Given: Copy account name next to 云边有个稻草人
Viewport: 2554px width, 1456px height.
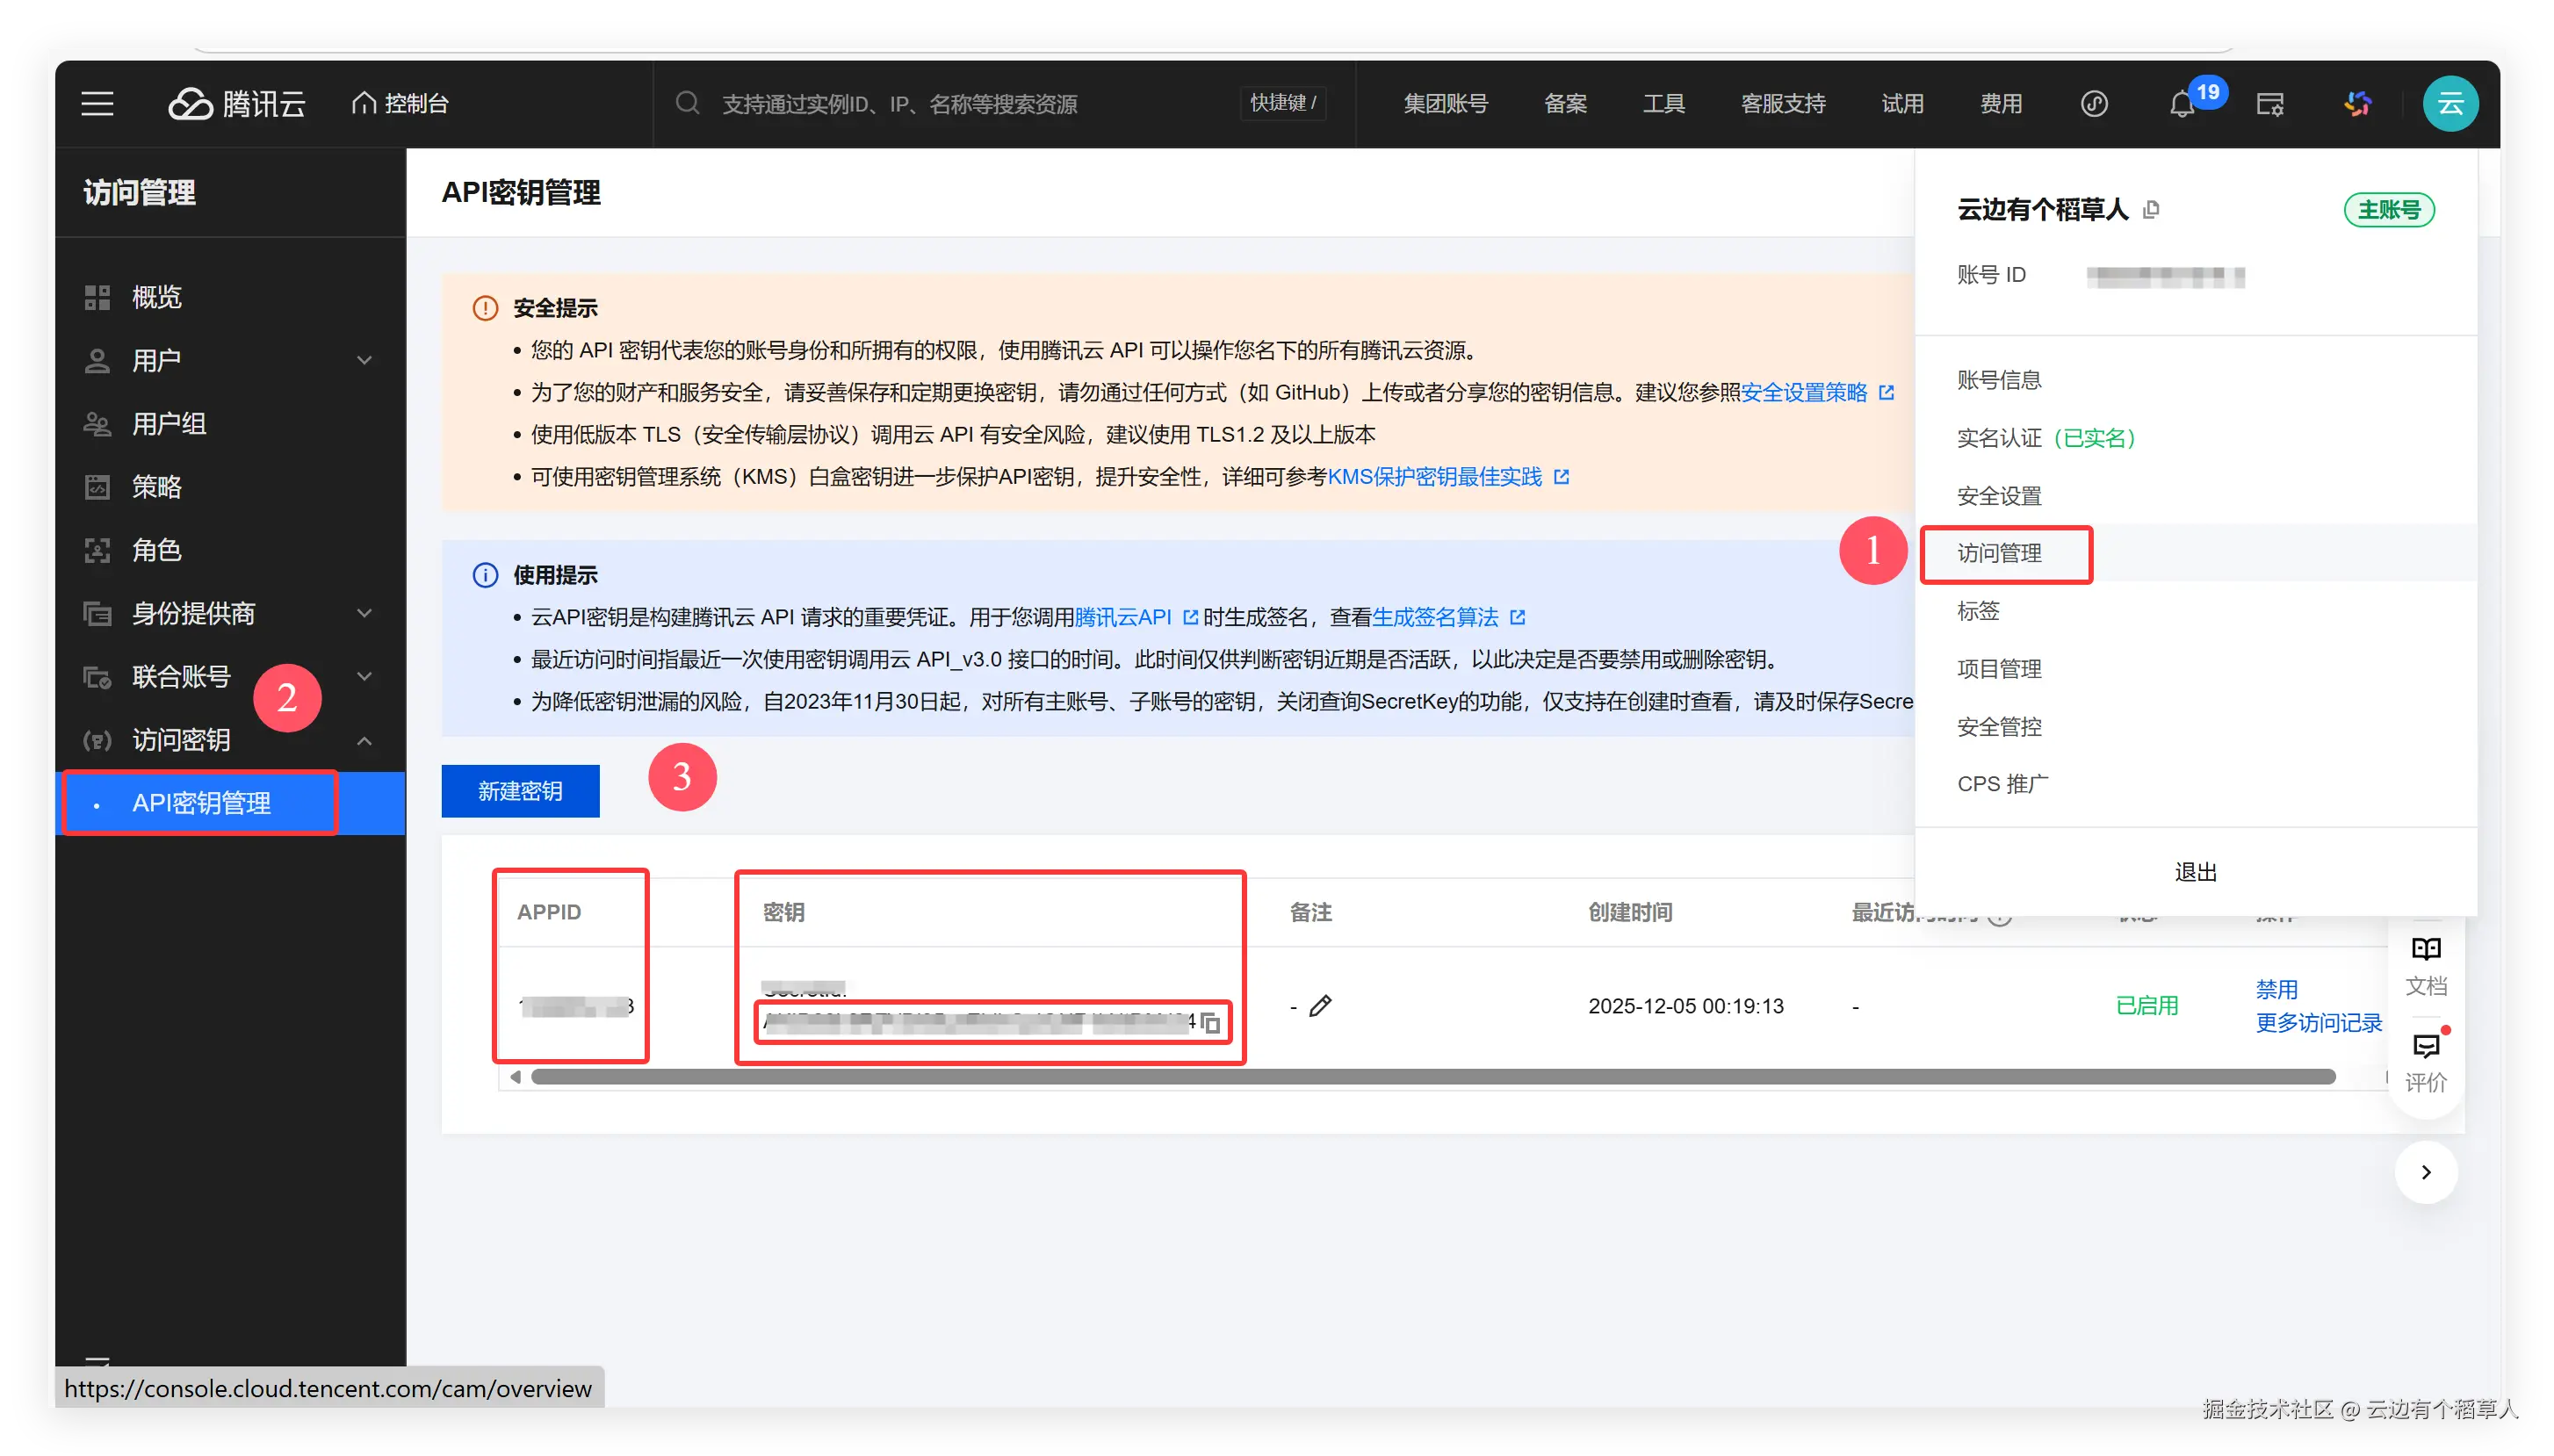Looking at the screenshot, I should [x=2152, y=210].
